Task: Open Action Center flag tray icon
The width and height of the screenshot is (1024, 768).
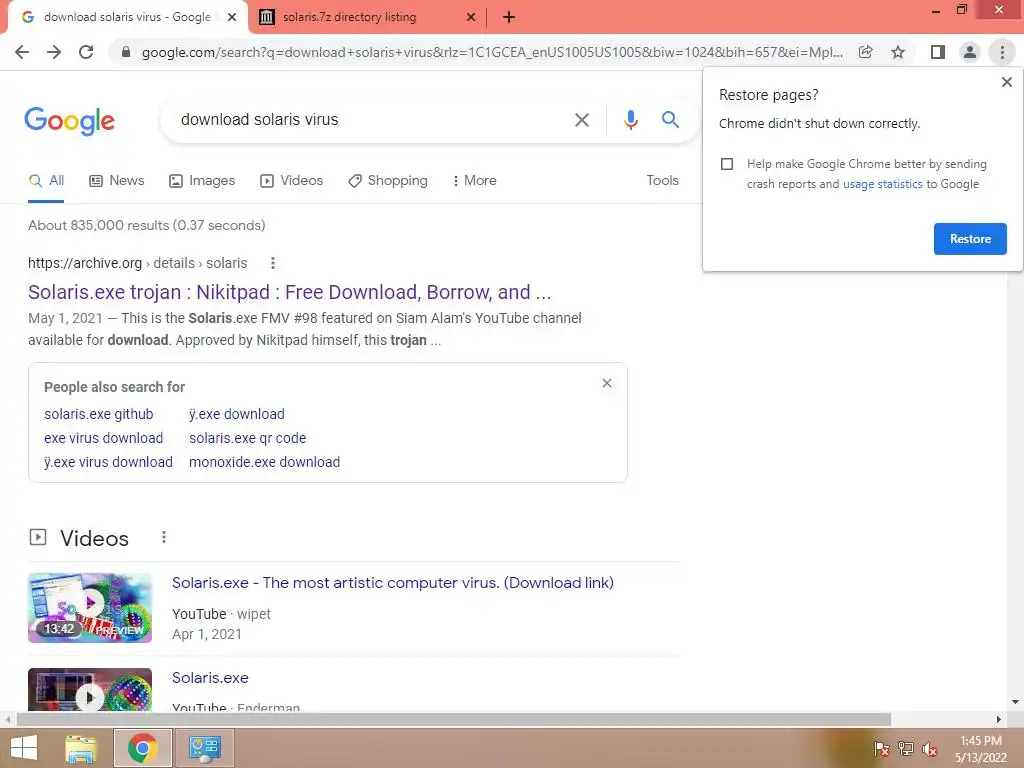Action: click(881, 749)
